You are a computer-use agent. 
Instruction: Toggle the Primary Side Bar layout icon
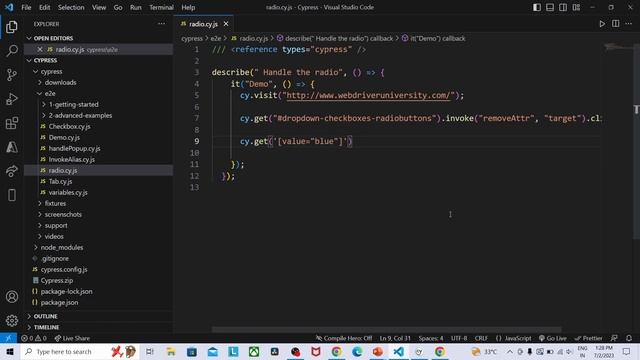537,7
